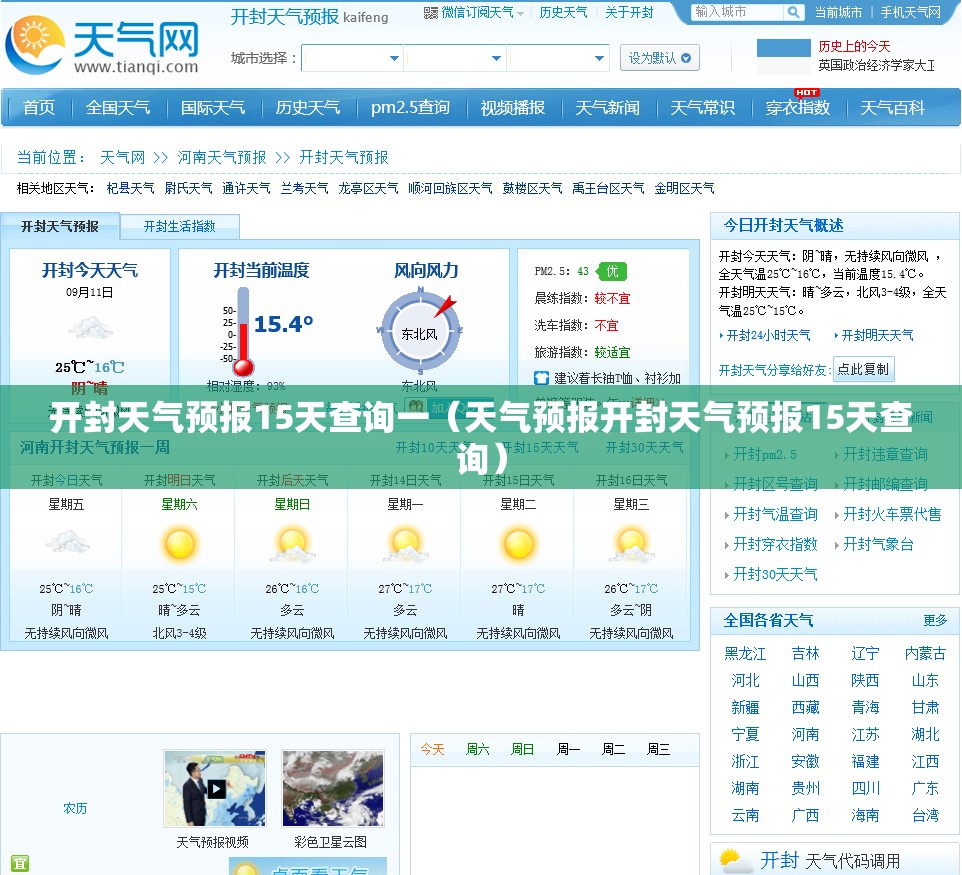Image resolution: width=962 pixels, height=875 pixels.
Task: Click the PM2.5 优 quality badge
Action: (x=612, y=271)
